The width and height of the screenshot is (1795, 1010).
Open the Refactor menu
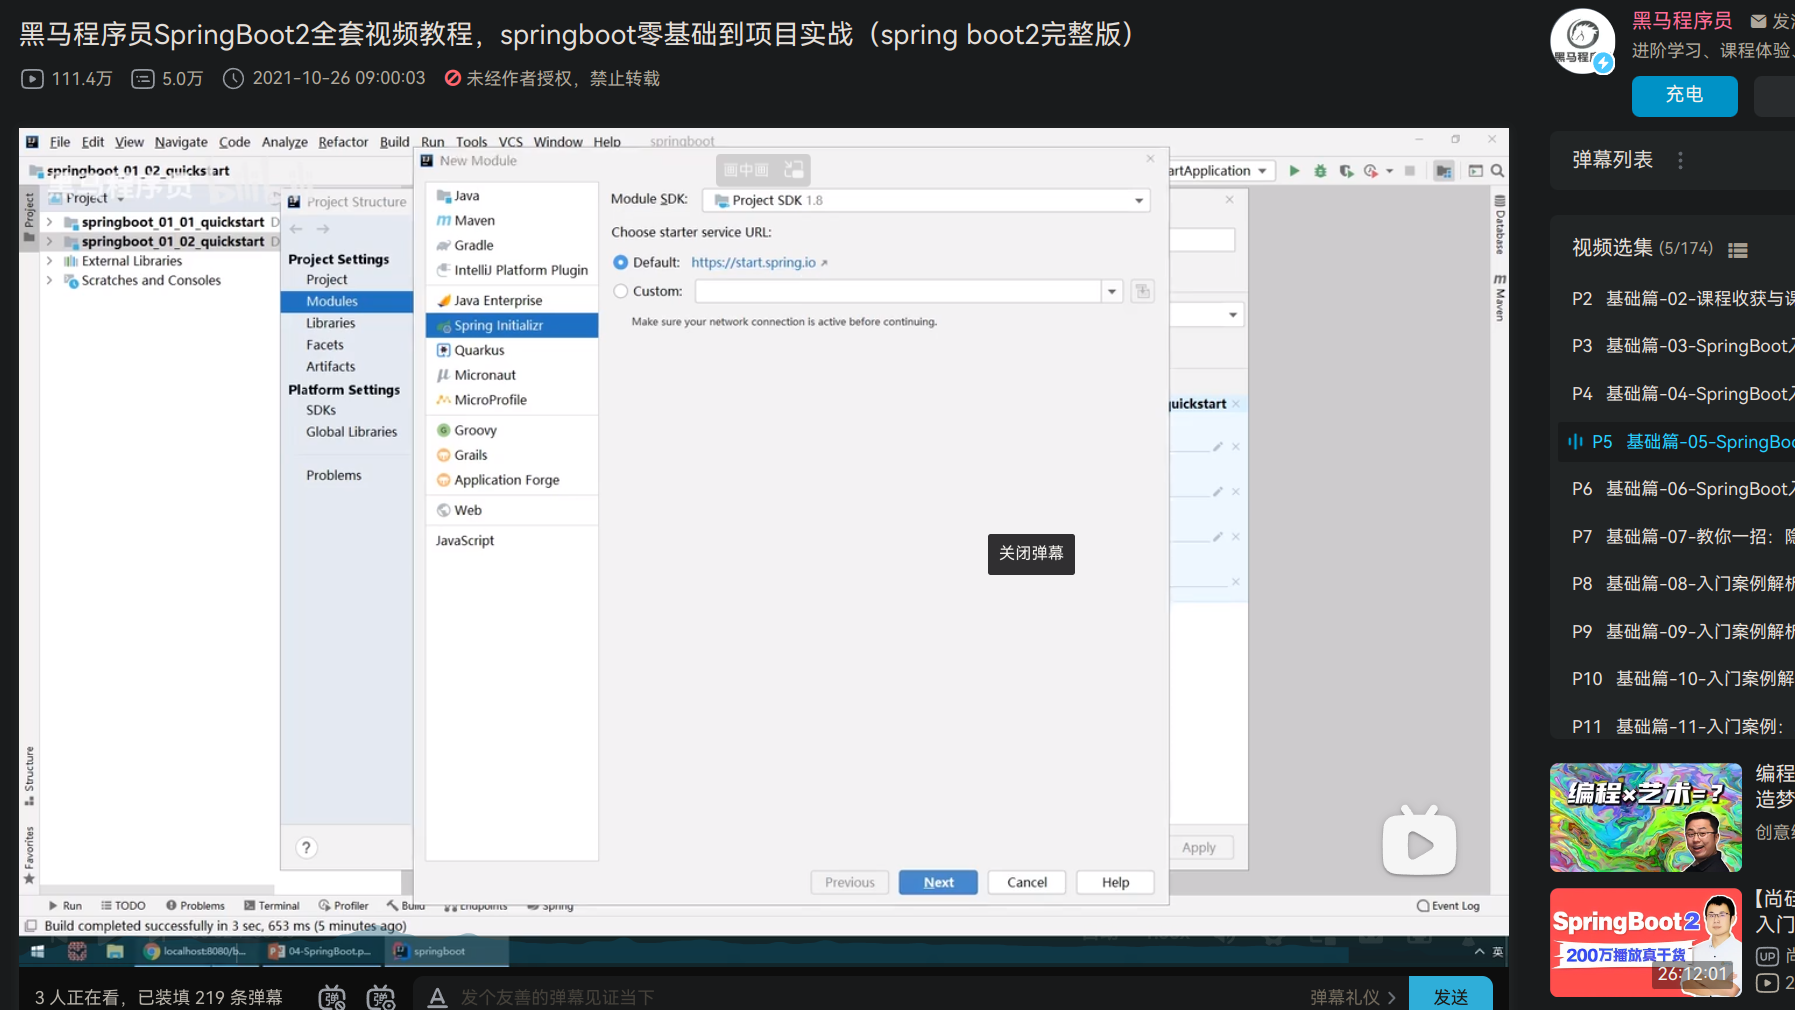coord(343,142)
